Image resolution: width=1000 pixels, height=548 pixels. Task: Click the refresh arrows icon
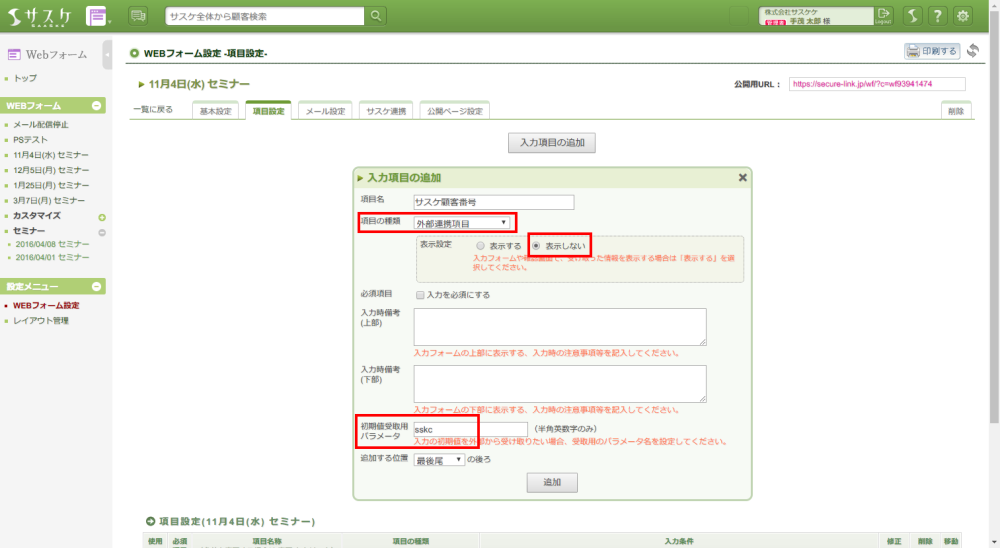[x=972, y=51]
